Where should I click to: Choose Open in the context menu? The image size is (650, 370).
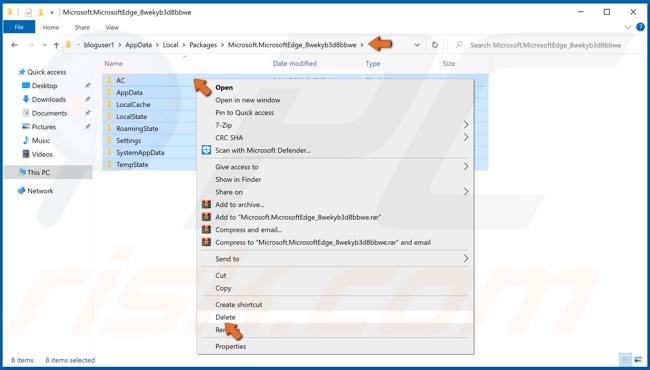tap(335, 87)
